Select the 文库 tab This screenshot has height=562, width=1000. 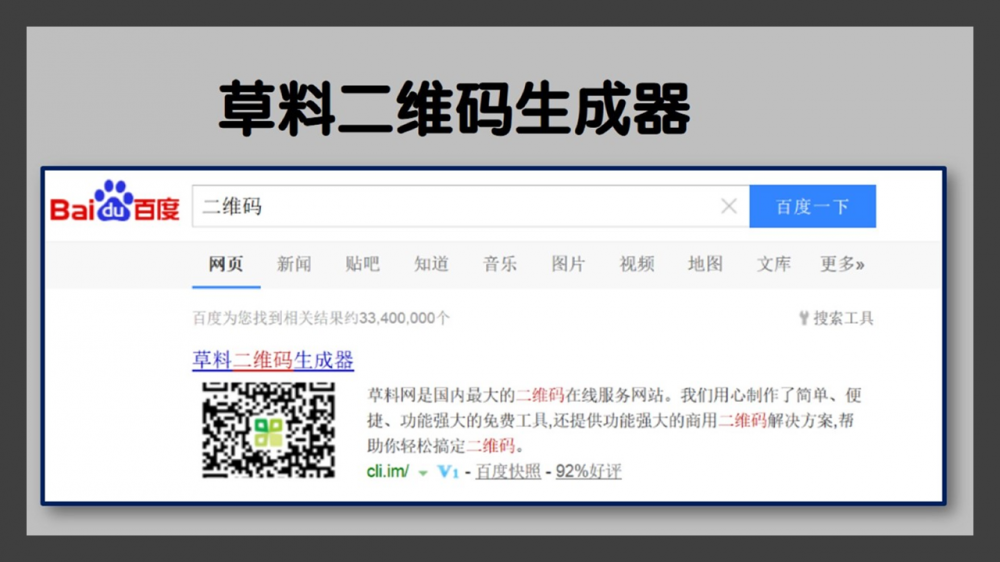(774, 264)
